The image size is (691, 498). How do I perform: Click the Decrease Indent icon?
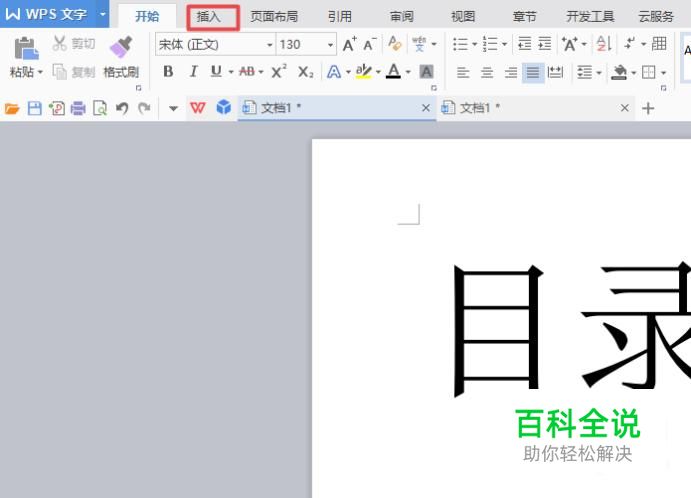pyautogui.click(x=524, y=44)
